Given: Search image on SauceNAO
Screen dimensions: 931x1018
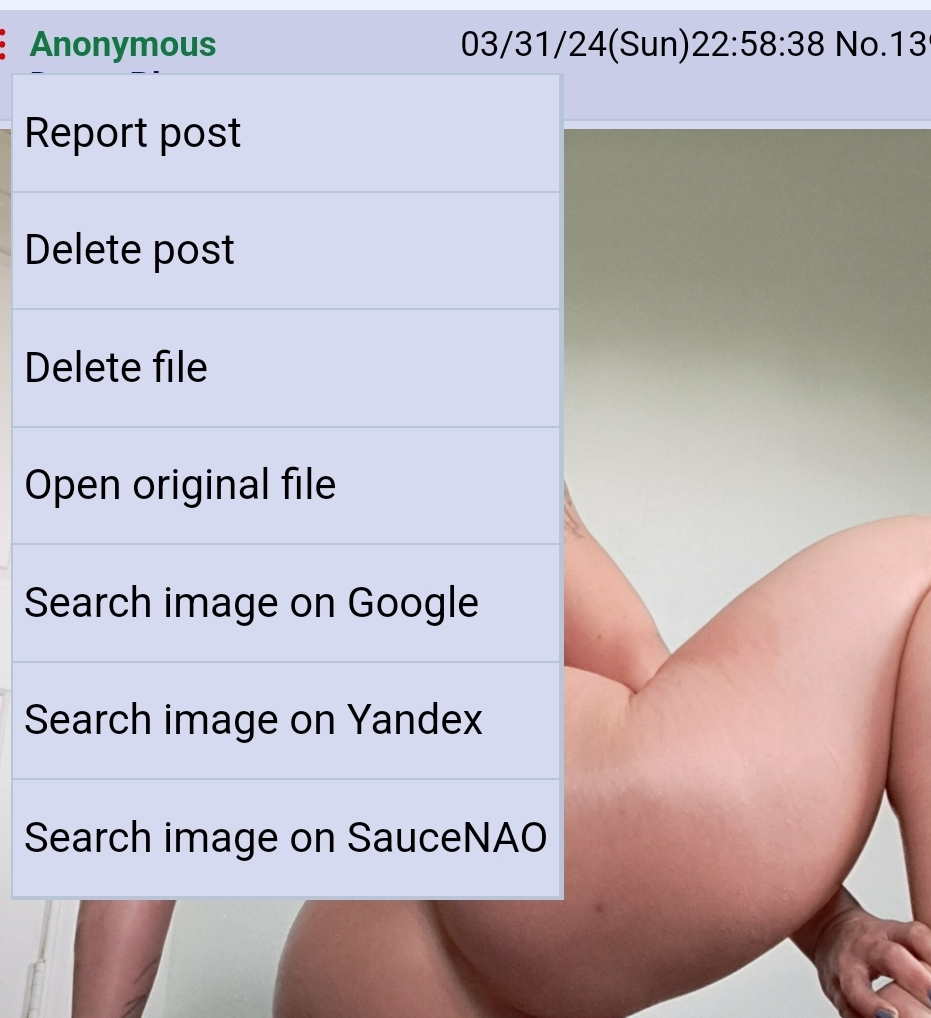Looking at the screenshot, I should [x=286, y=838].
